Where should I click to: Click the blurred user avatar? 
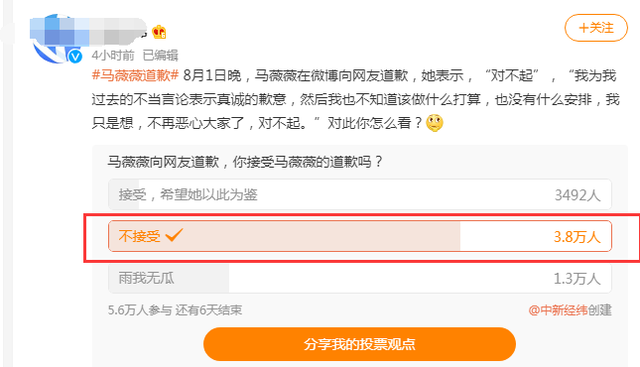[55, 40]
